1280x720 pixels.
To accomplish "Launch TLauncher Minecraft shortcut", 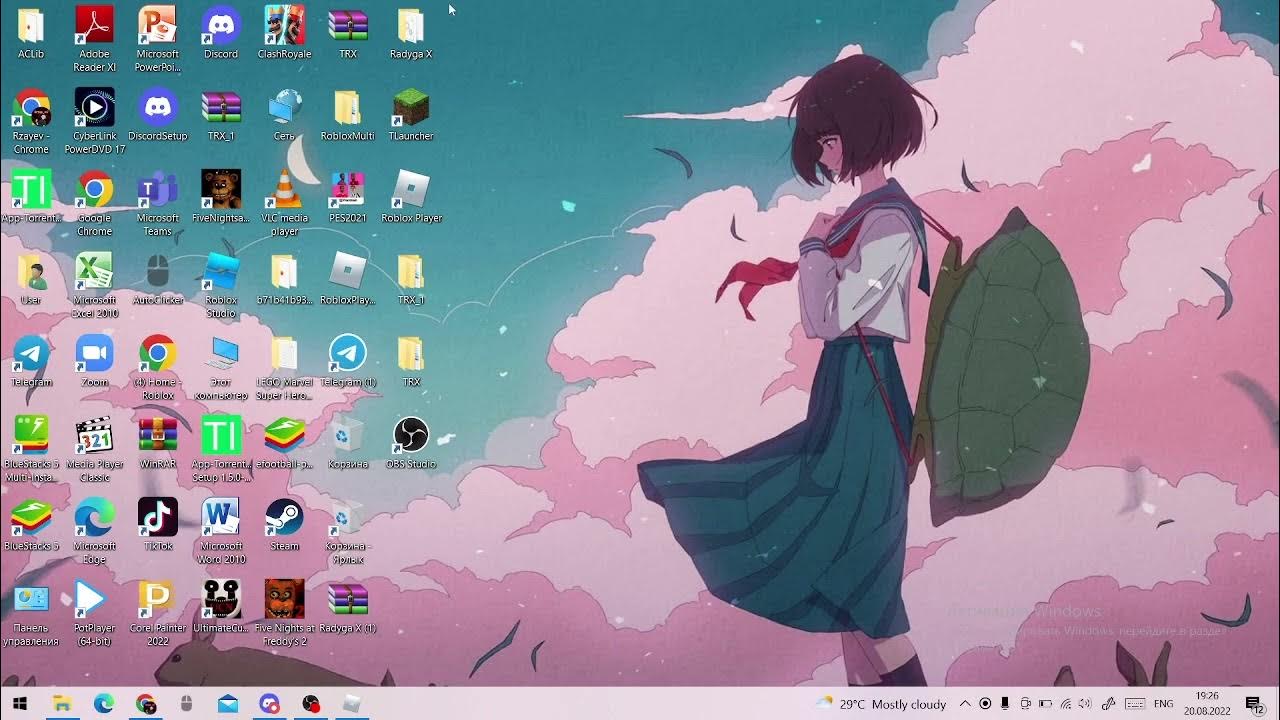I will (x=411, y=115).
